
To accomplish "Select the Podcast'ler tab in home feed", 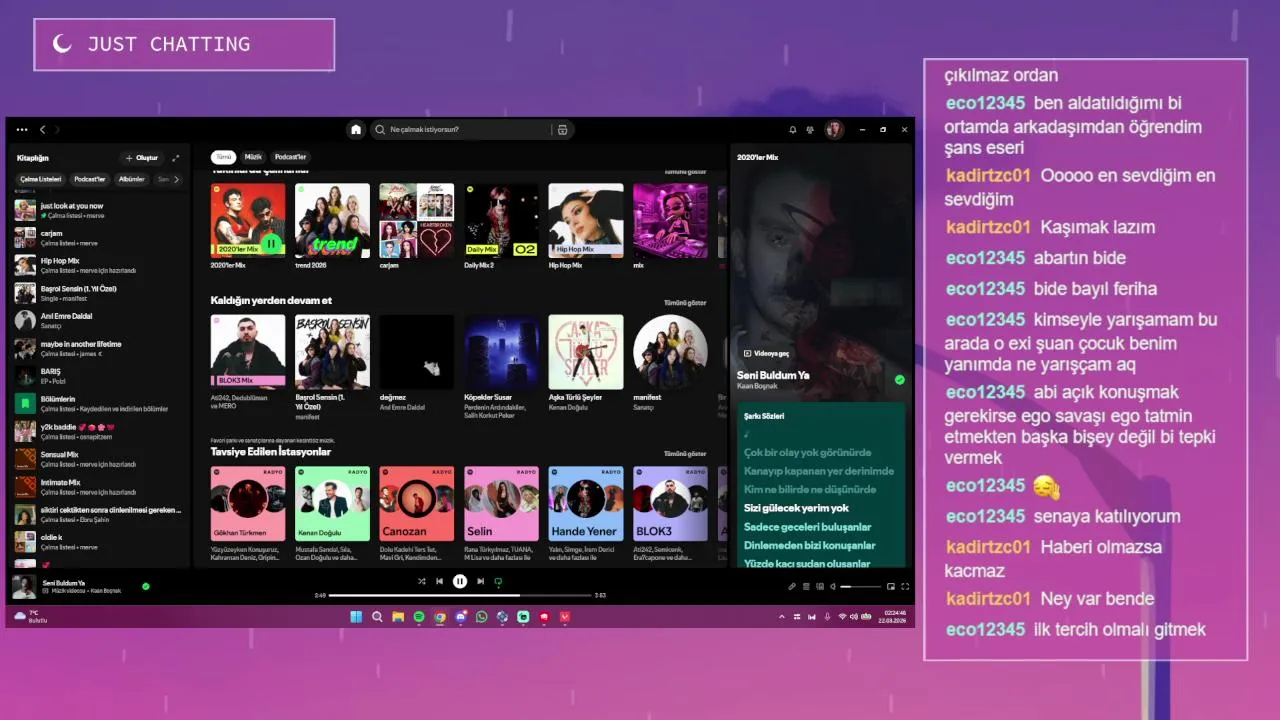I will [291, 157].
